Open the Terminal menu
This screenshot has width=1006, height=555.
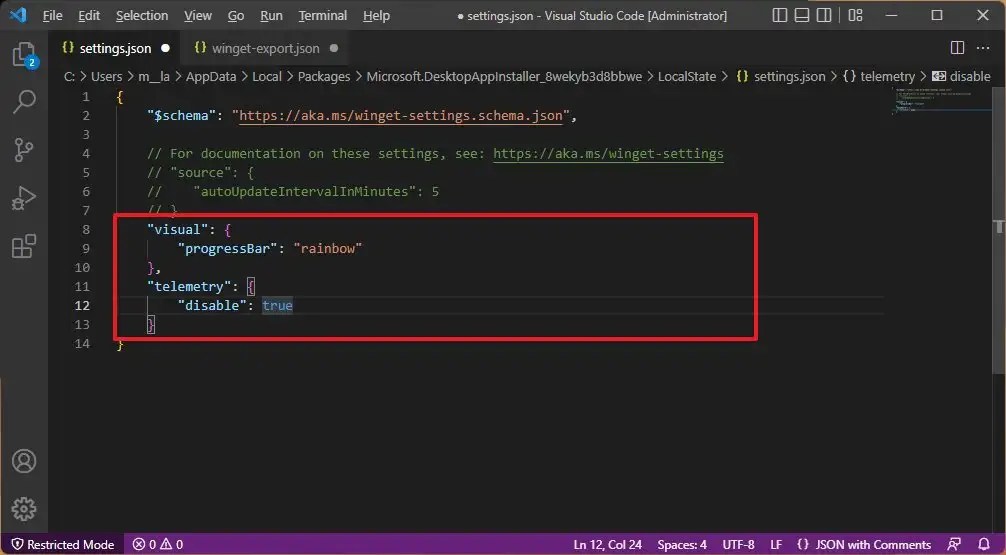pyautogui.click(x=322, y=15)
